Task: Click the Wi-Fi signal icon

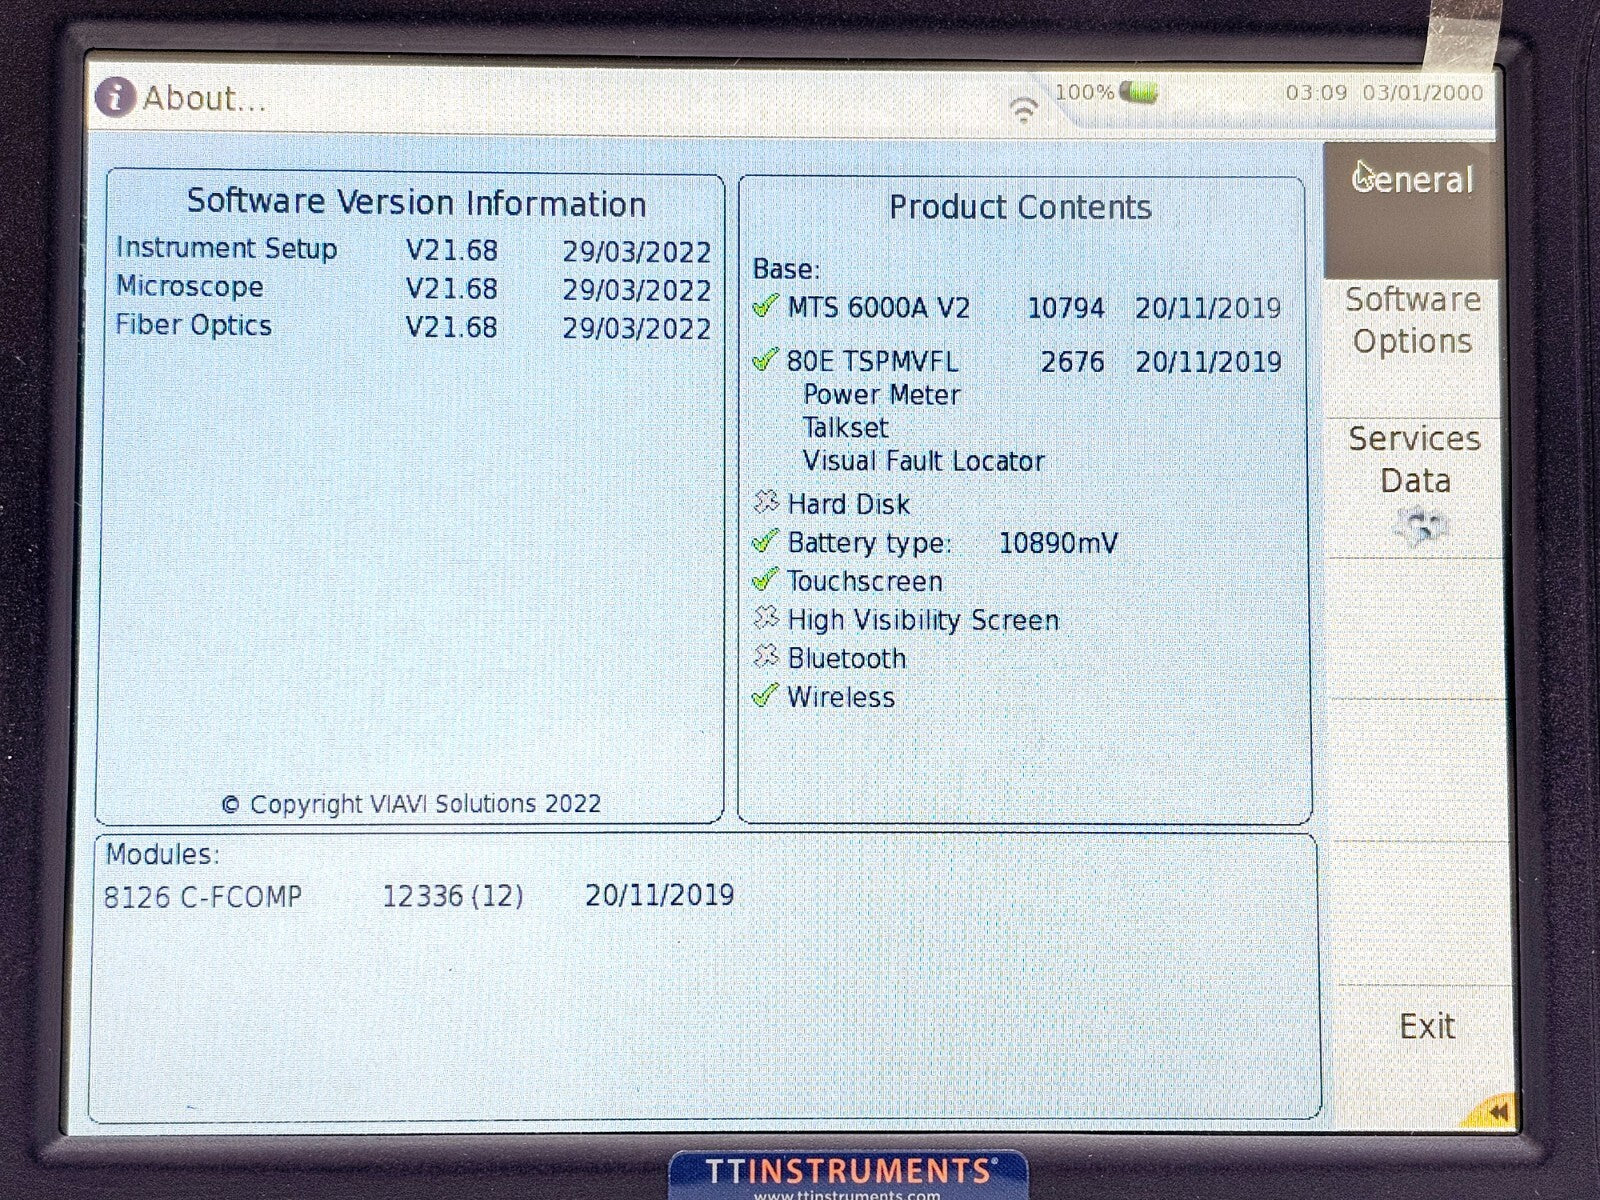Action: (1023, 109)
